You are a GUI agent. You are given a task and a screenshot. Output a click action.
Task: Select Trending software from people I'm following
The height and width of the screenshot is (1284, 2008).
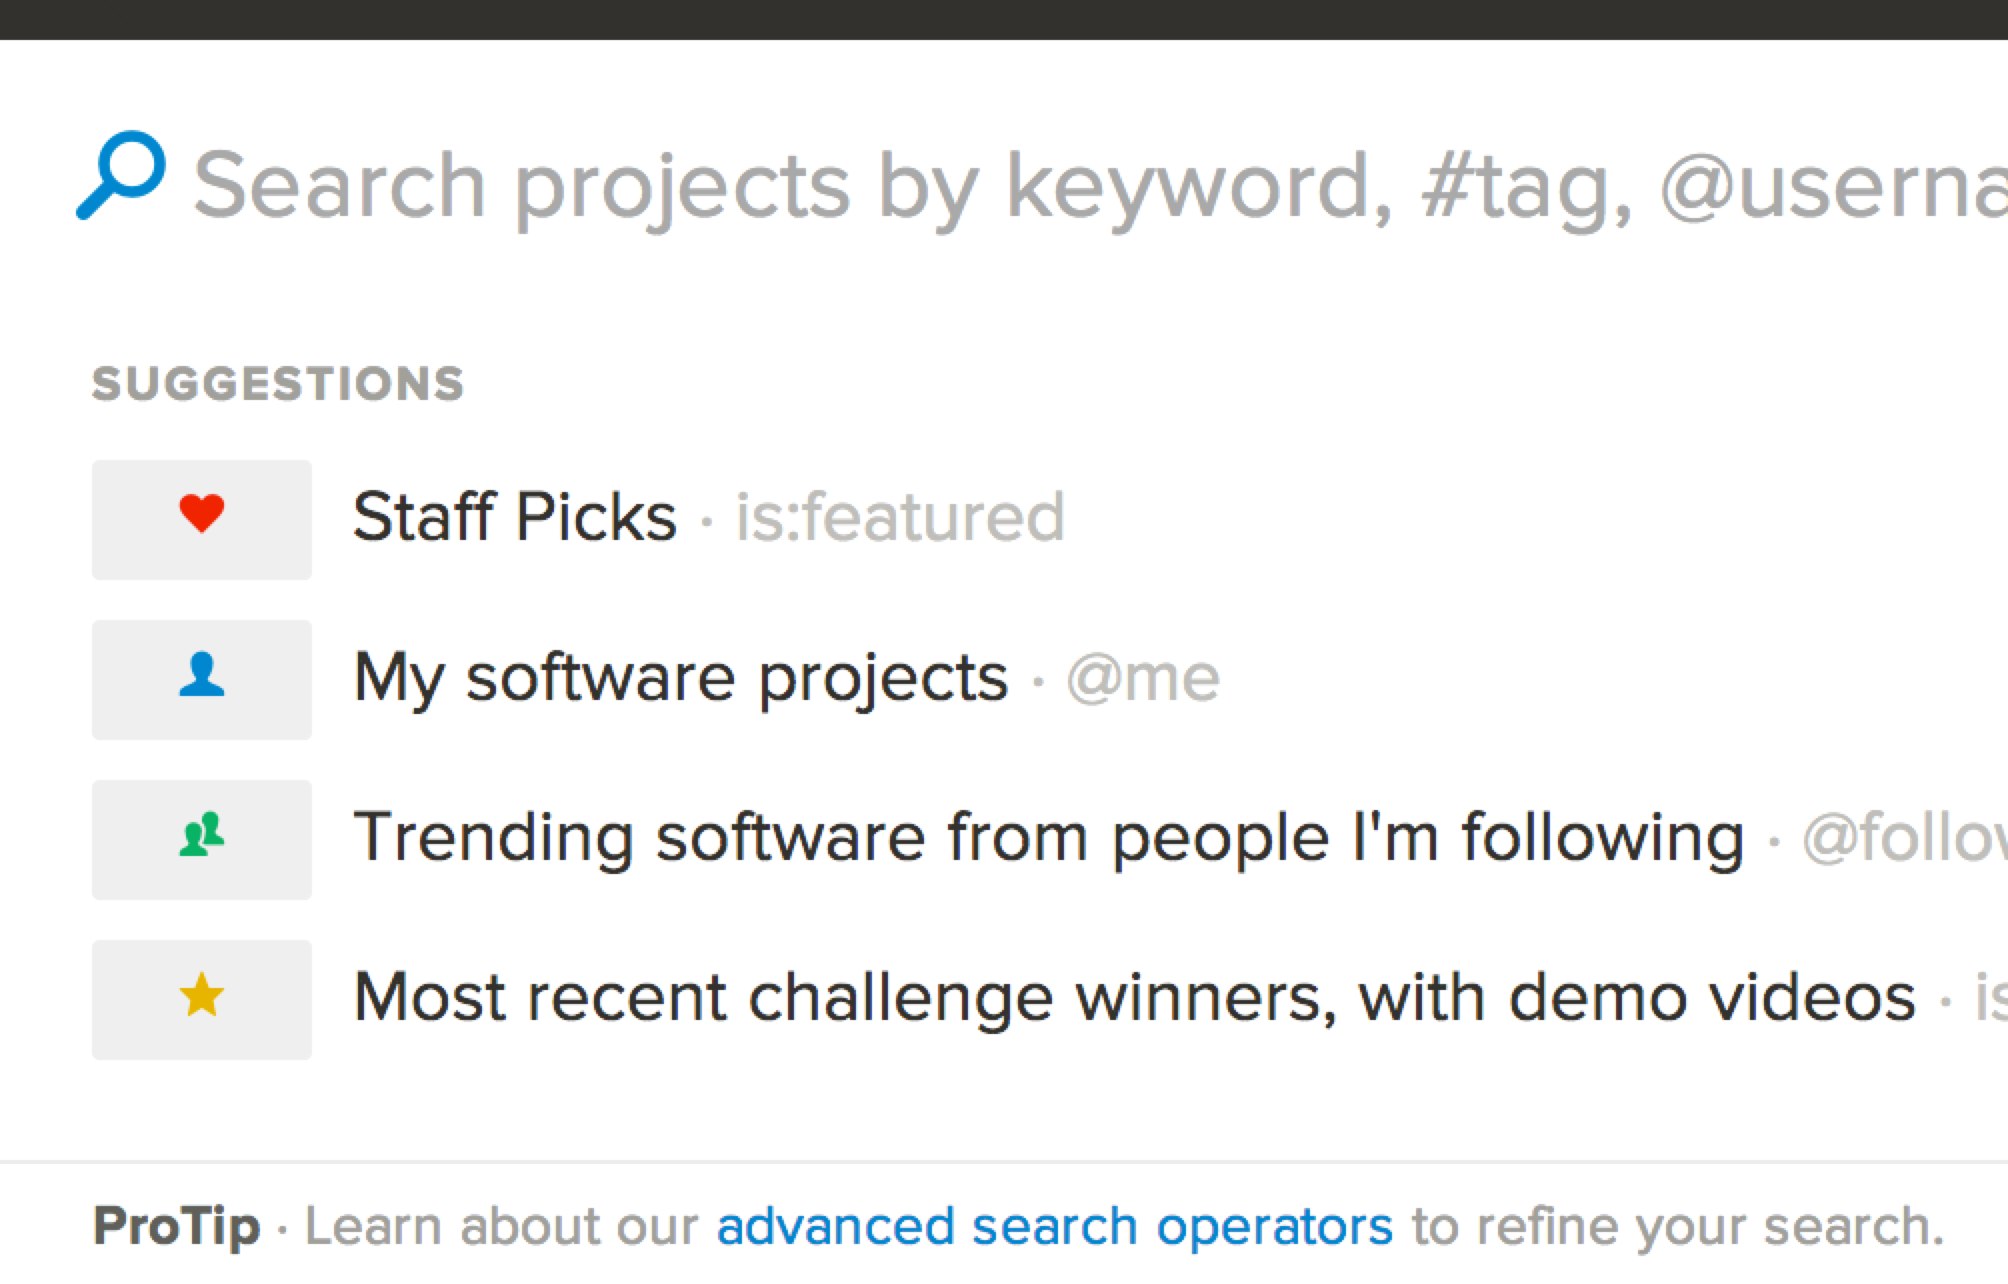pos(1048,838)
